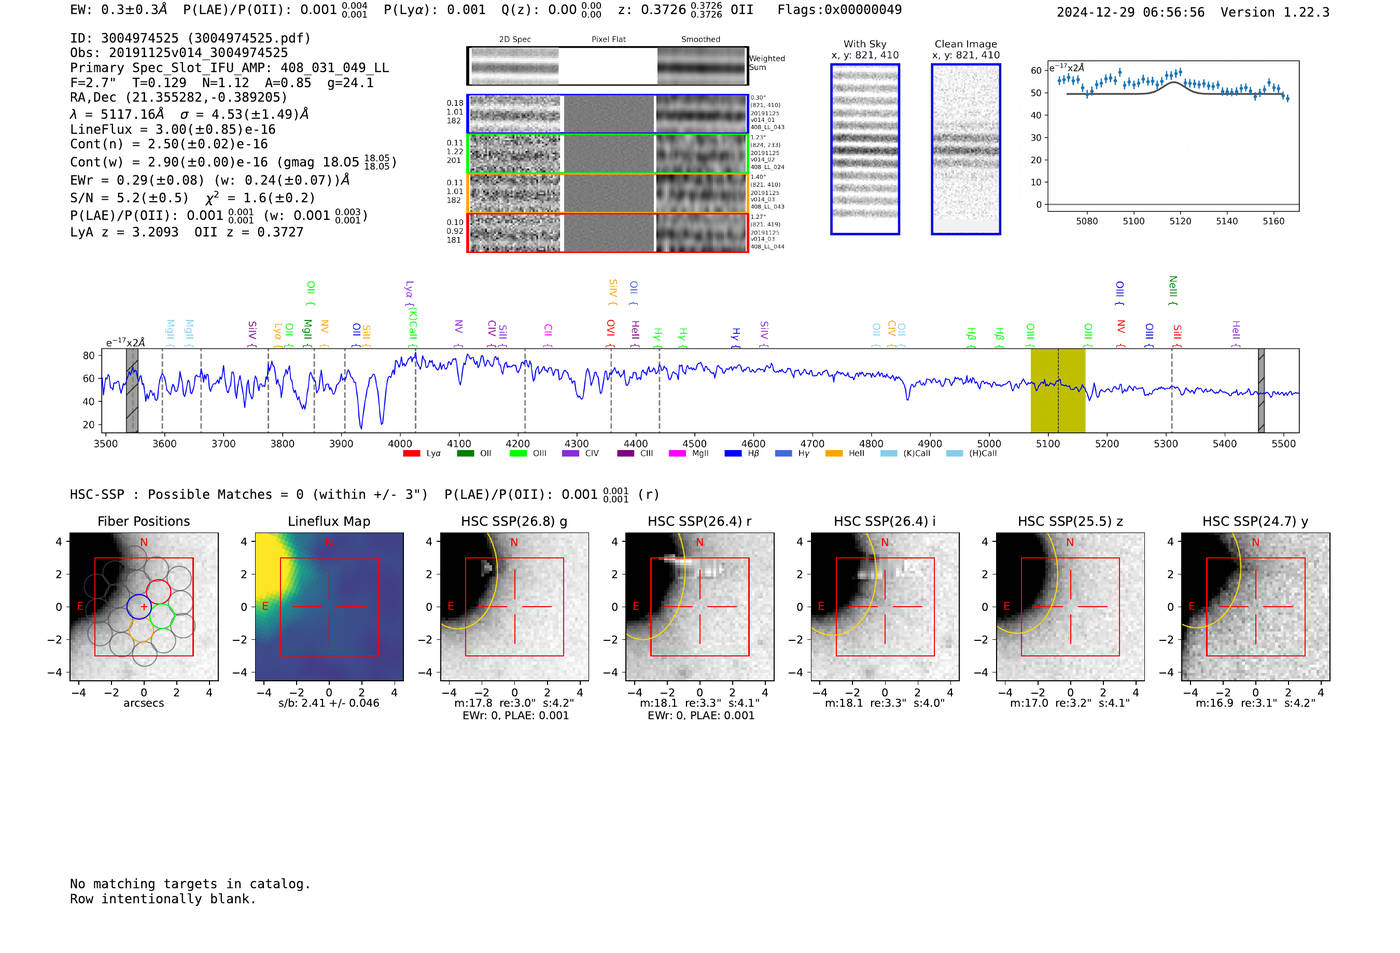Click the hatched gray band near 5460 Å

[x=1261, y=391]
